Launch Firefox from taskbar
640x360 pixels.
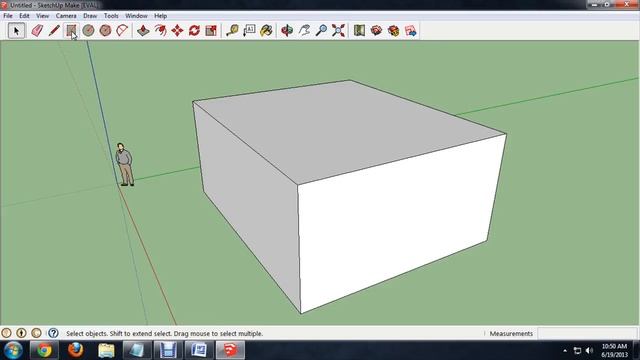tap(76, 350)
